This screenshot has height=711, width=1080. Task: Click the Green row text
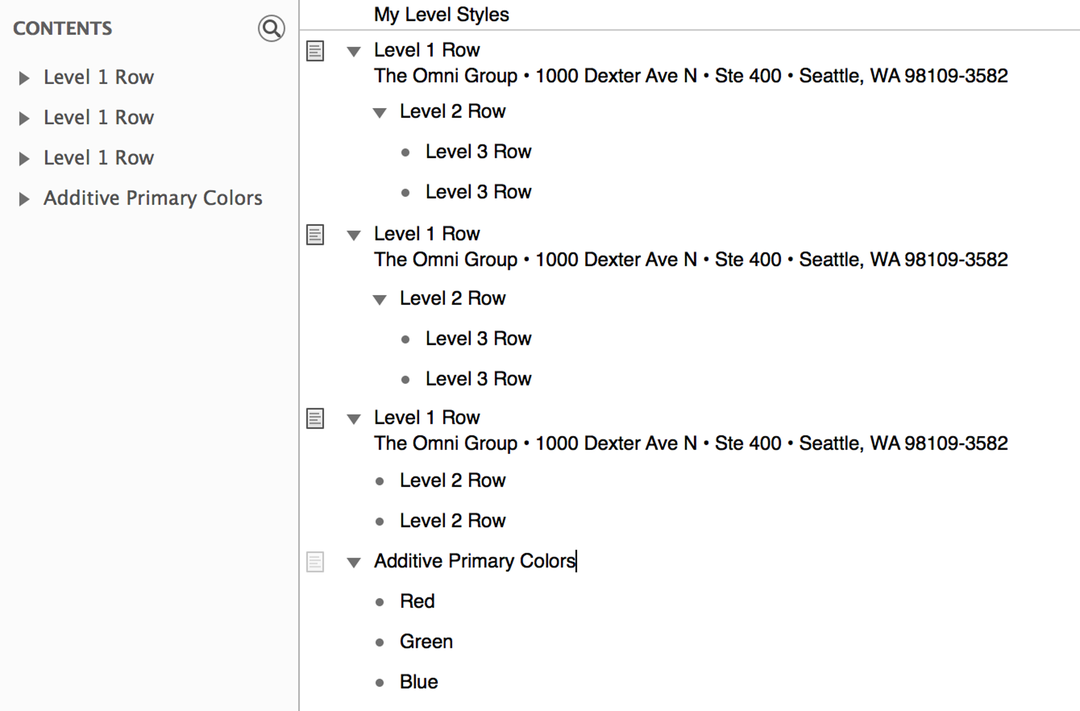click(x=426, y=641)
